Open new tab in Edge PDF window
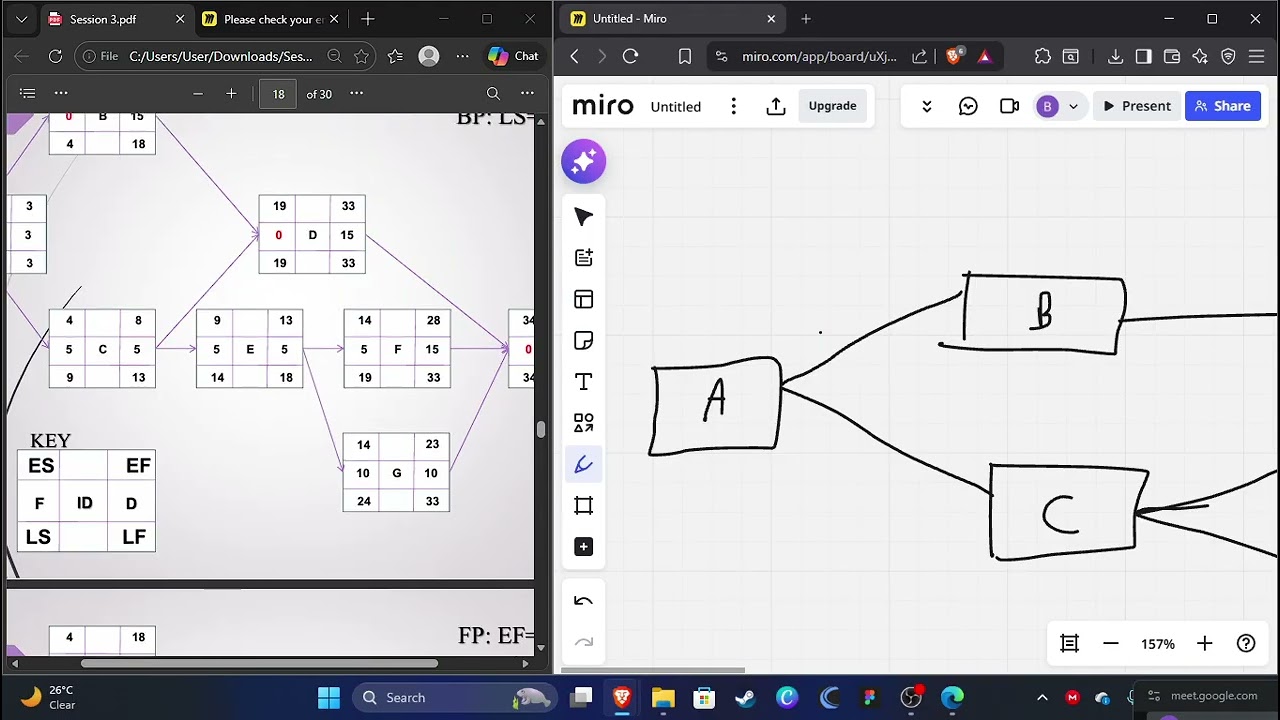This screenshot has height=720, width=1280. 368,19
